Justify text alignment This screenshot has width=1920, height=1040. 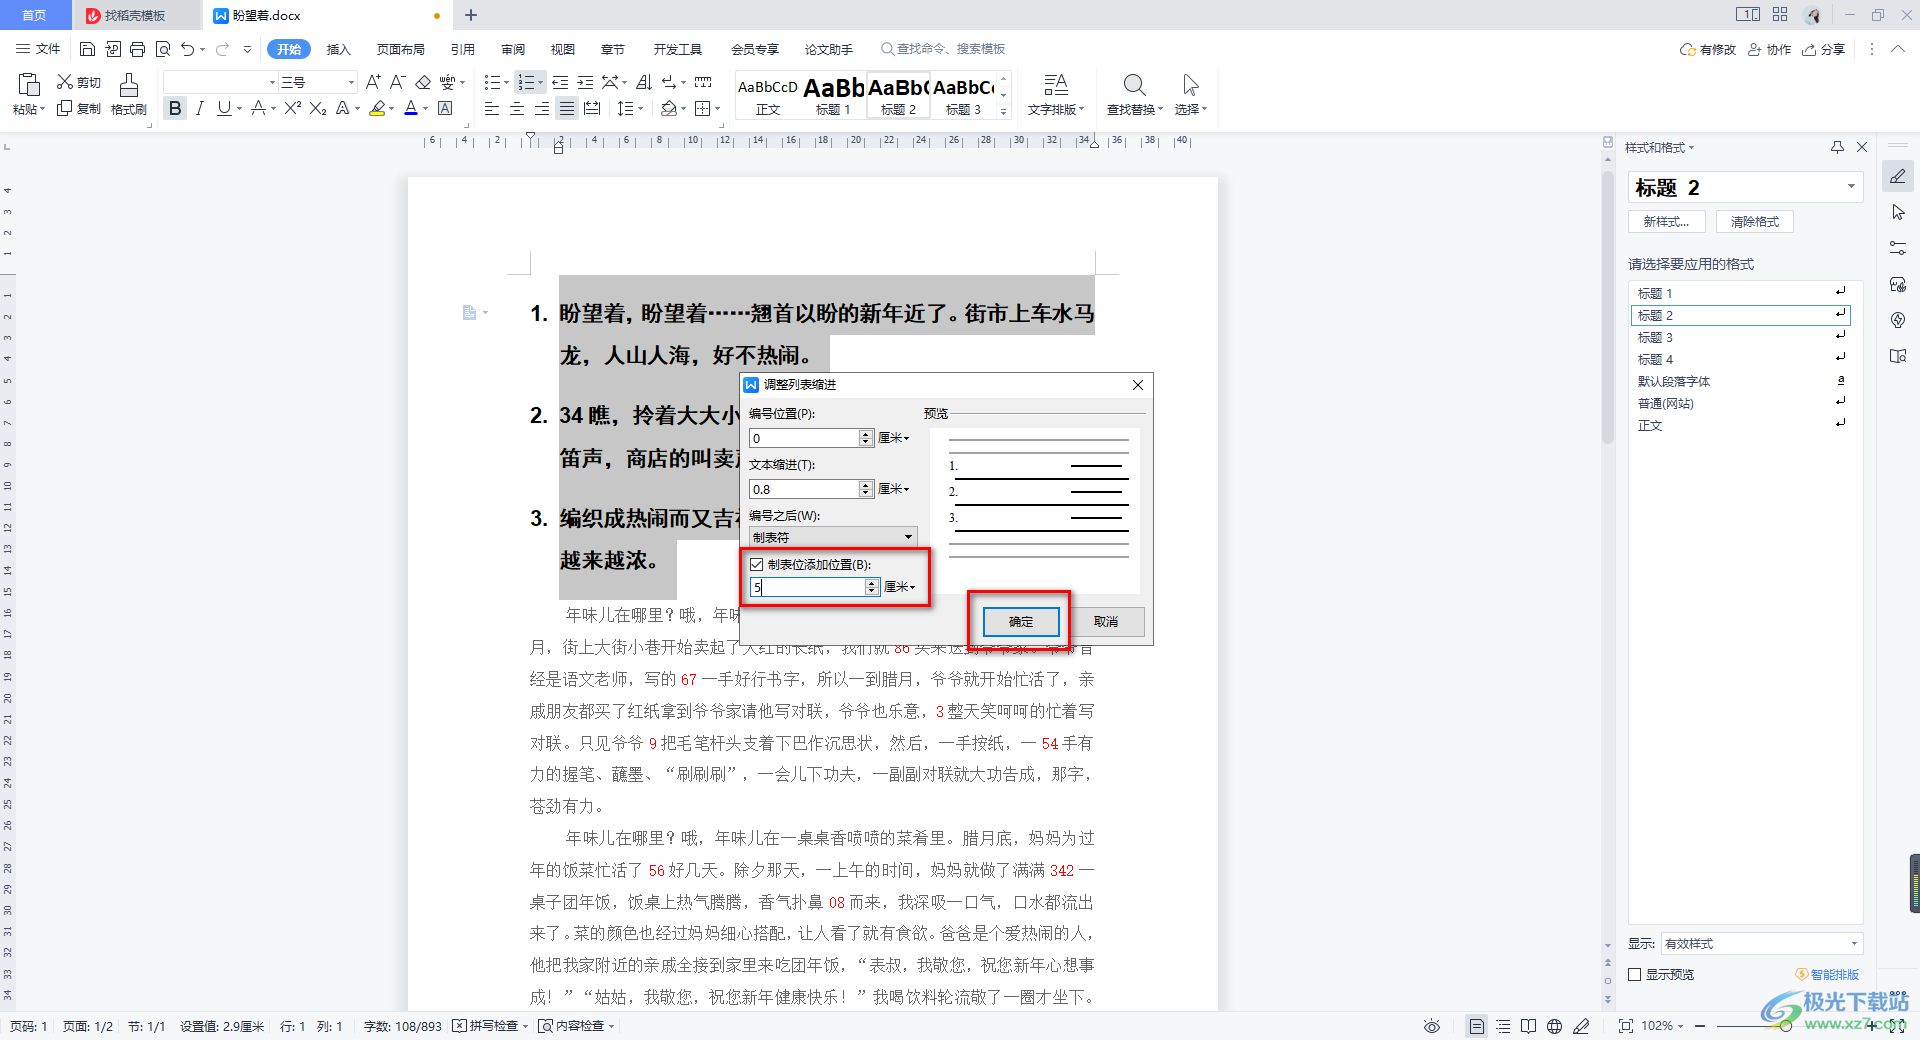tap(567, 108)
